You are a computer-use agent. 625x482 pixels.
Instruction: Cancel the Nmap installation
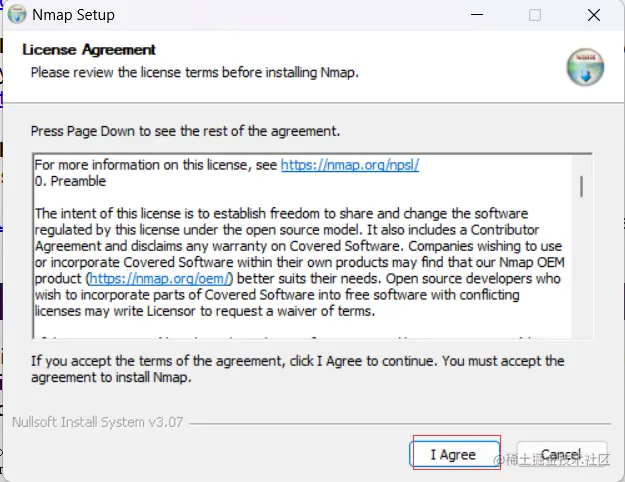click(562, 454)
